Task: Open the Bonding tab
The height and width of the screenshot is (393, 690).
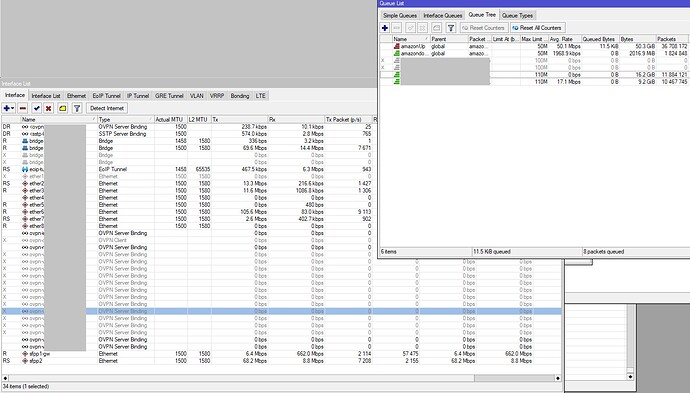Action: 239,96
